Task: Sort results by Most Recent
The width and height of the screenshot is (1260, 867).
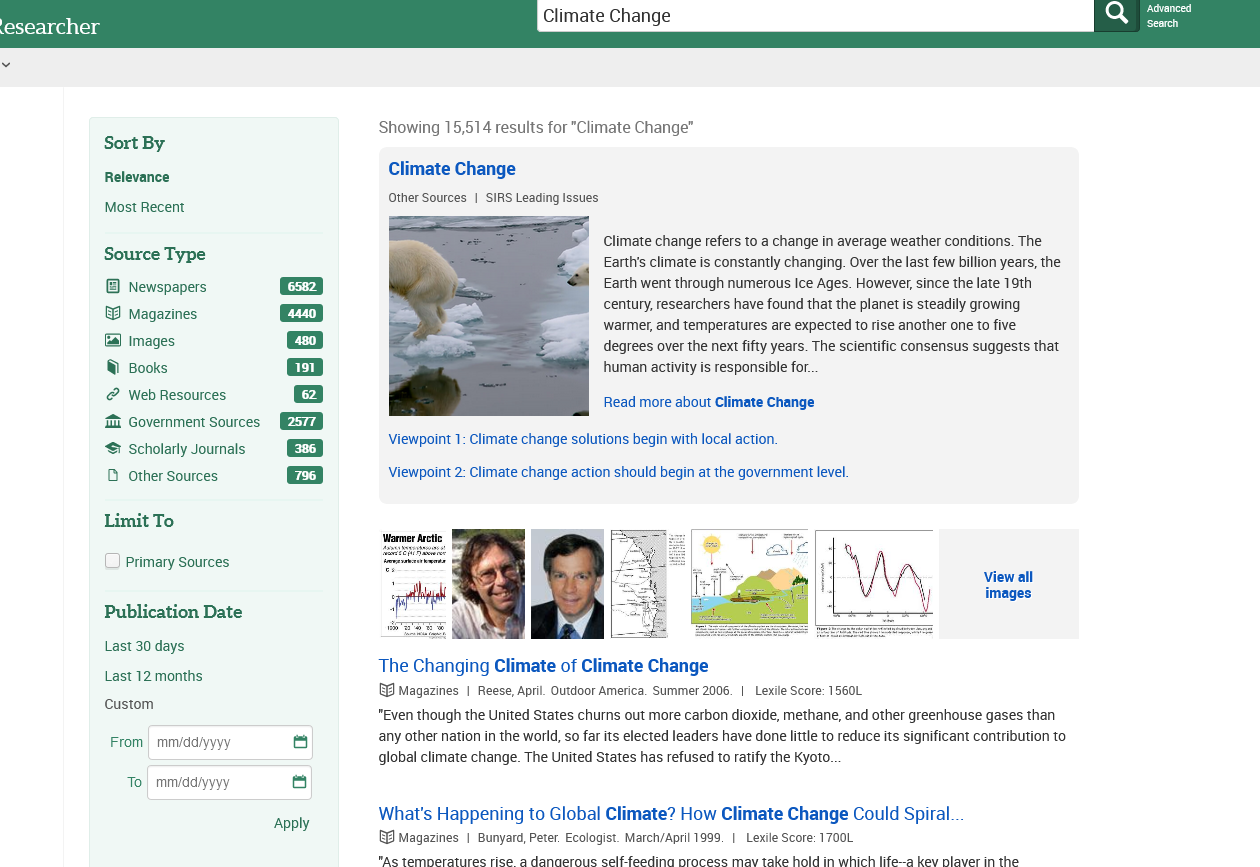Action: coord(144,207)
